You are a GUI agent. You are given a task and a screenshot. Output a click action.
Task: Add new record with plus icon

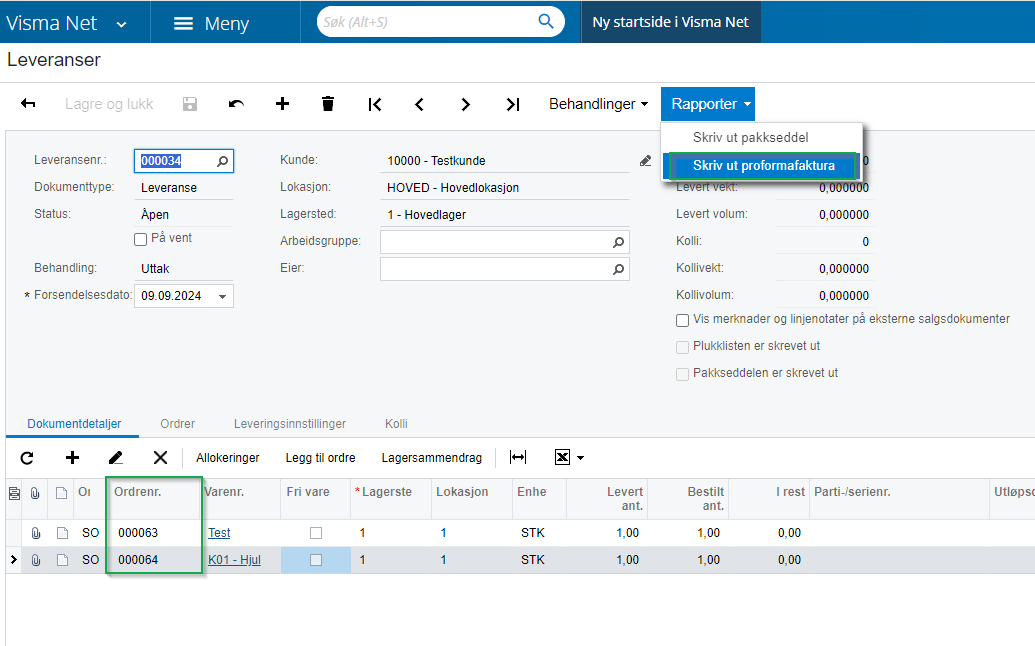pyautogui.click(x=282, y=104)
